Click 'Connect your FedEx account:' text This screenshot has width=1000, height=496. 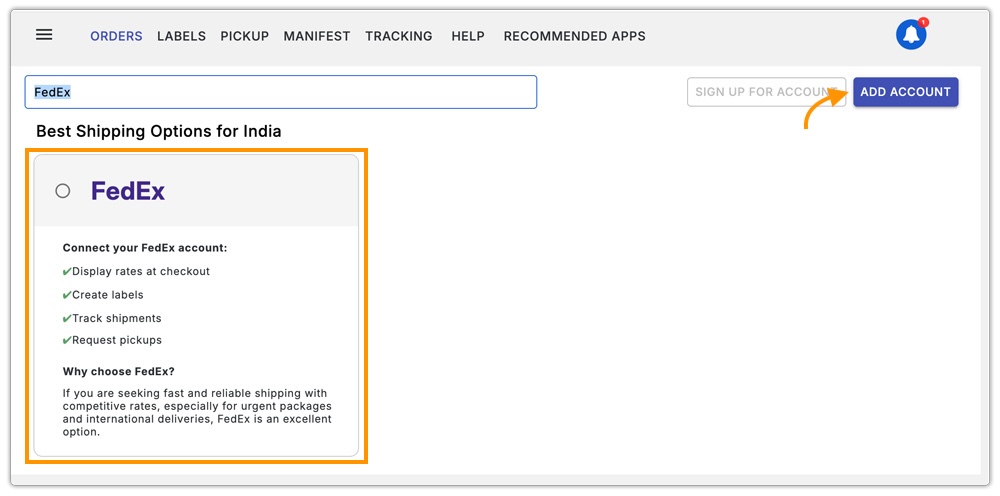point(145,248)
